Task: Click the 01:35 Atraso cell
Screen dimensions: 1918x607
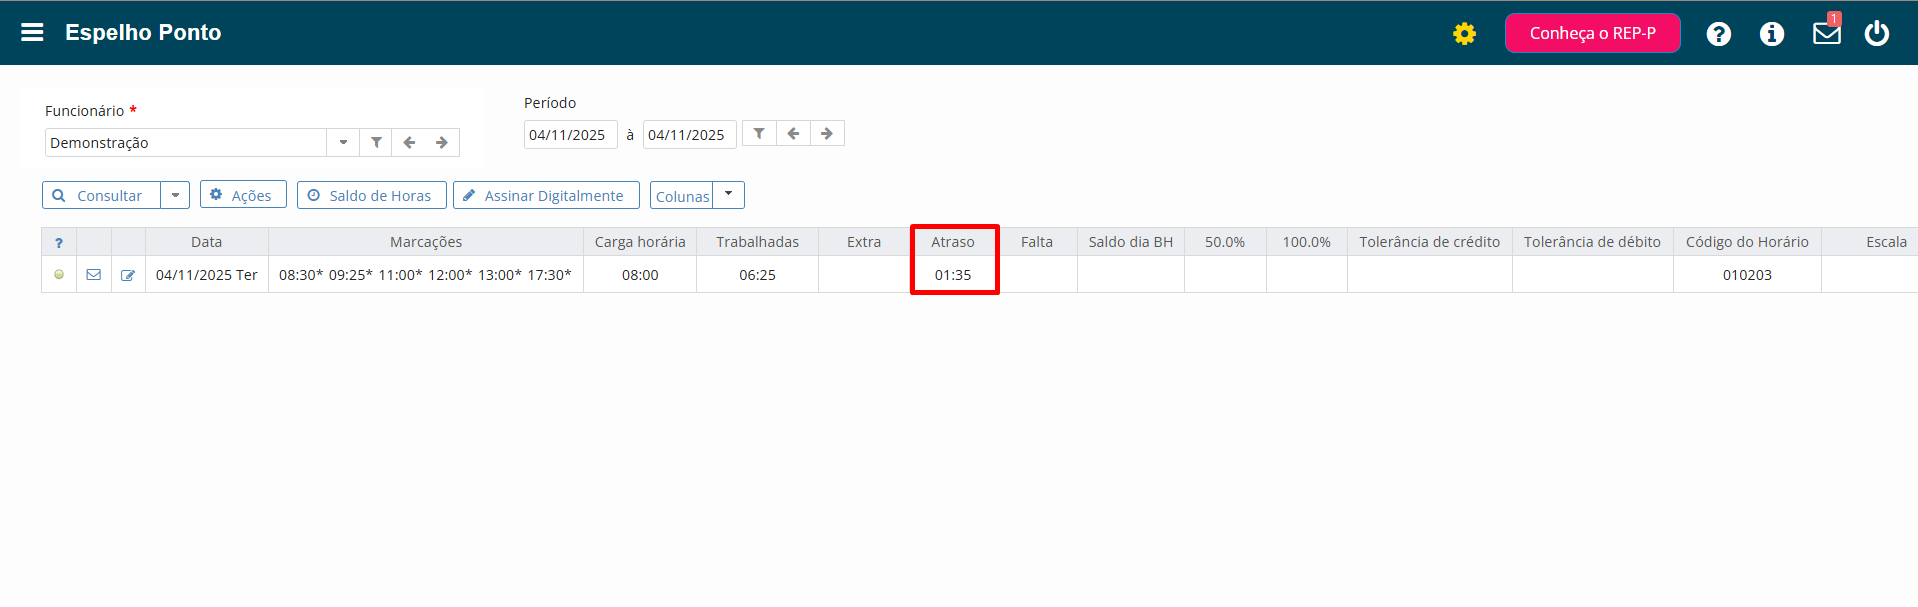Action: [953, 275]
